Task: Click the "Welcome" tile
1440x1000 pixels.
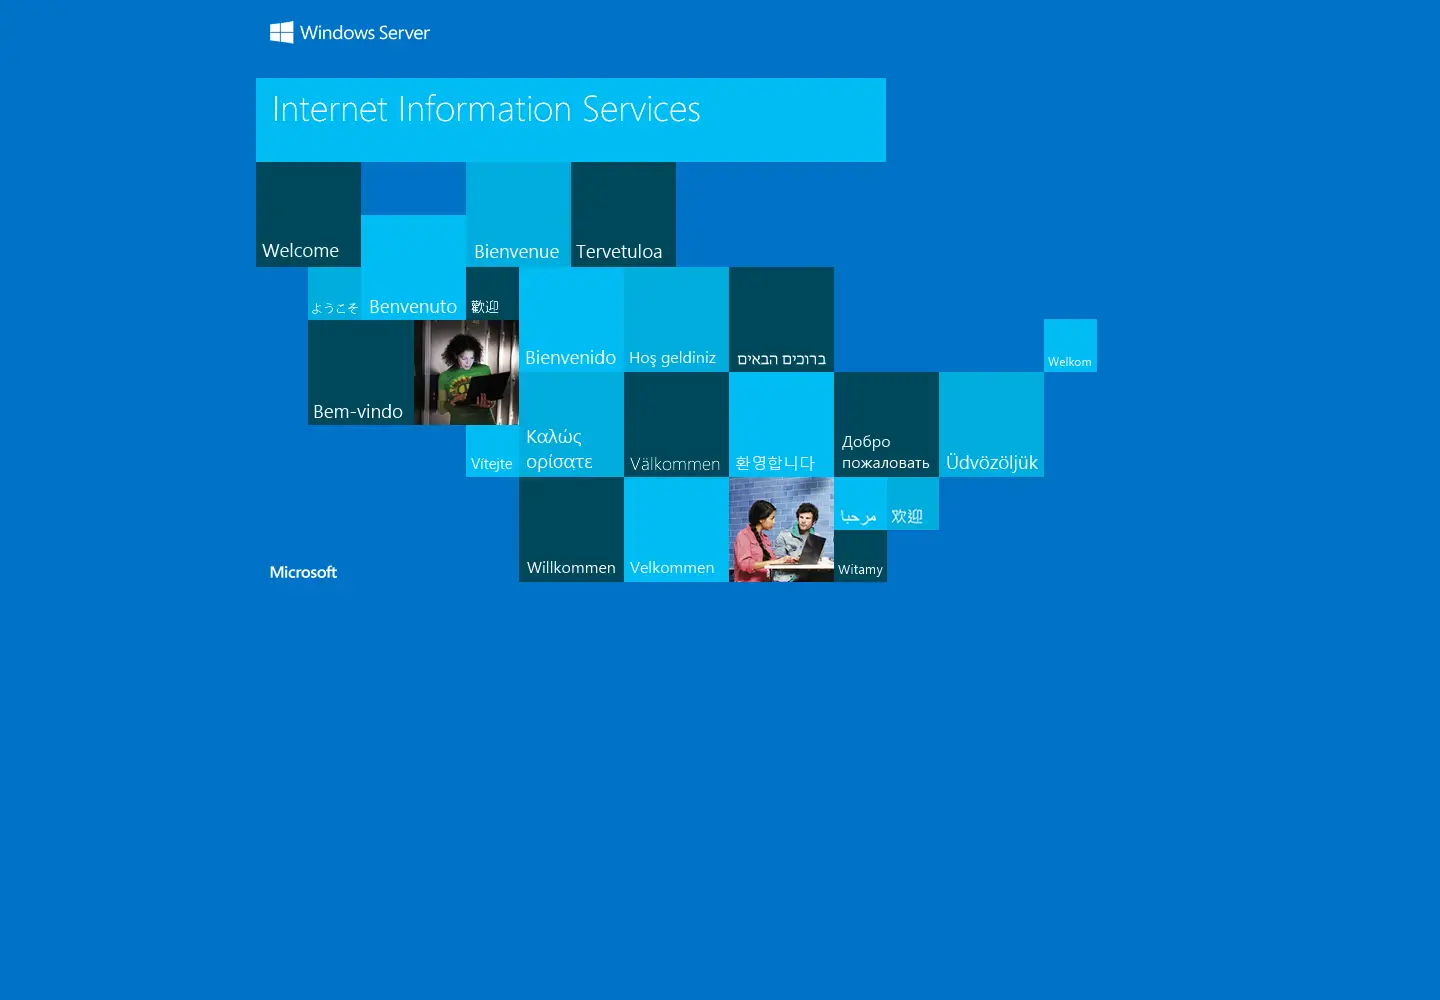Action: click(308, 214)
